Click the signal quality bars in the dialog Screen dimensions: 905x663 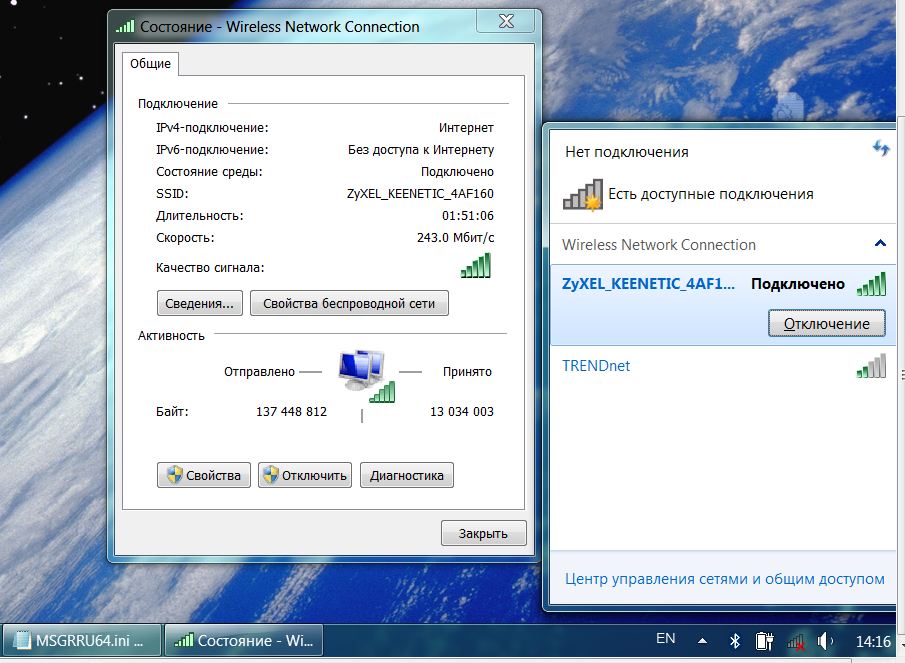[476, 265]
